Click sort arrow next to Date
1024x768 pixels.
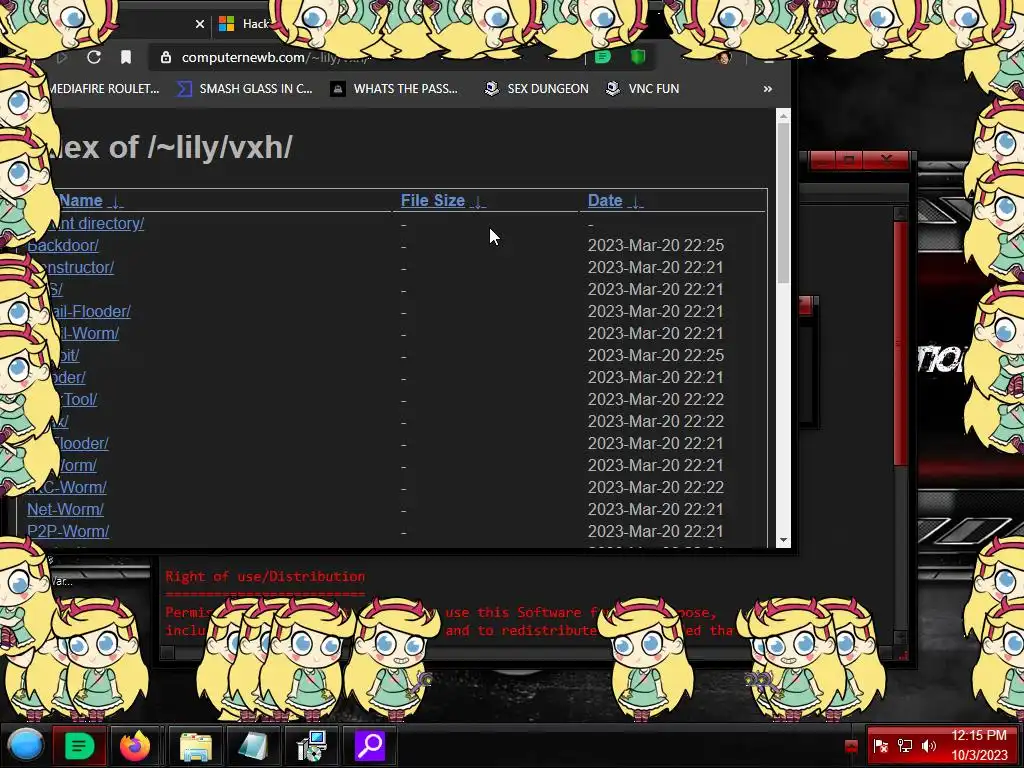635,202
